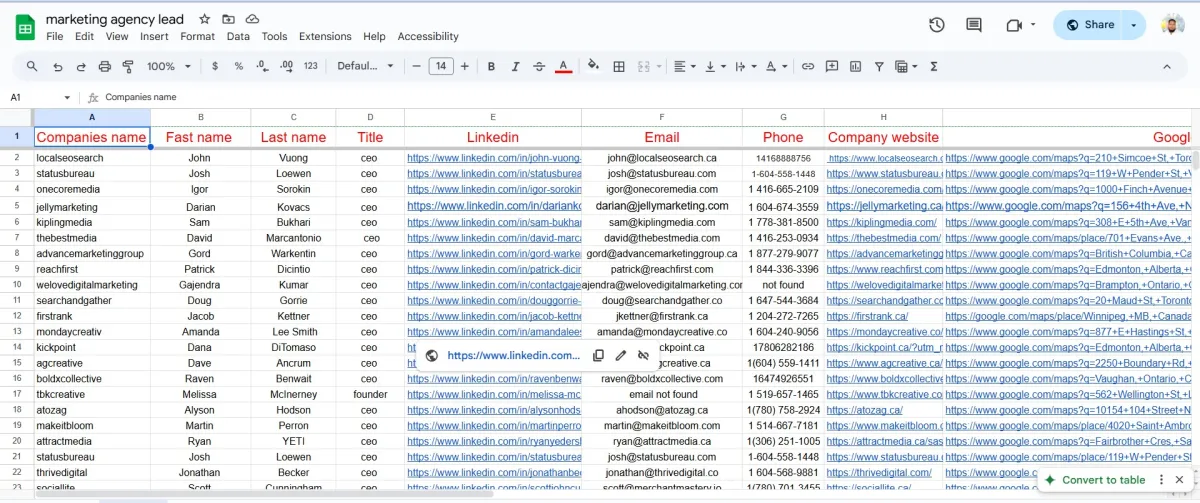Open the search menus tool
This screenshot has height=503, width=1200.
pos(32,66)
